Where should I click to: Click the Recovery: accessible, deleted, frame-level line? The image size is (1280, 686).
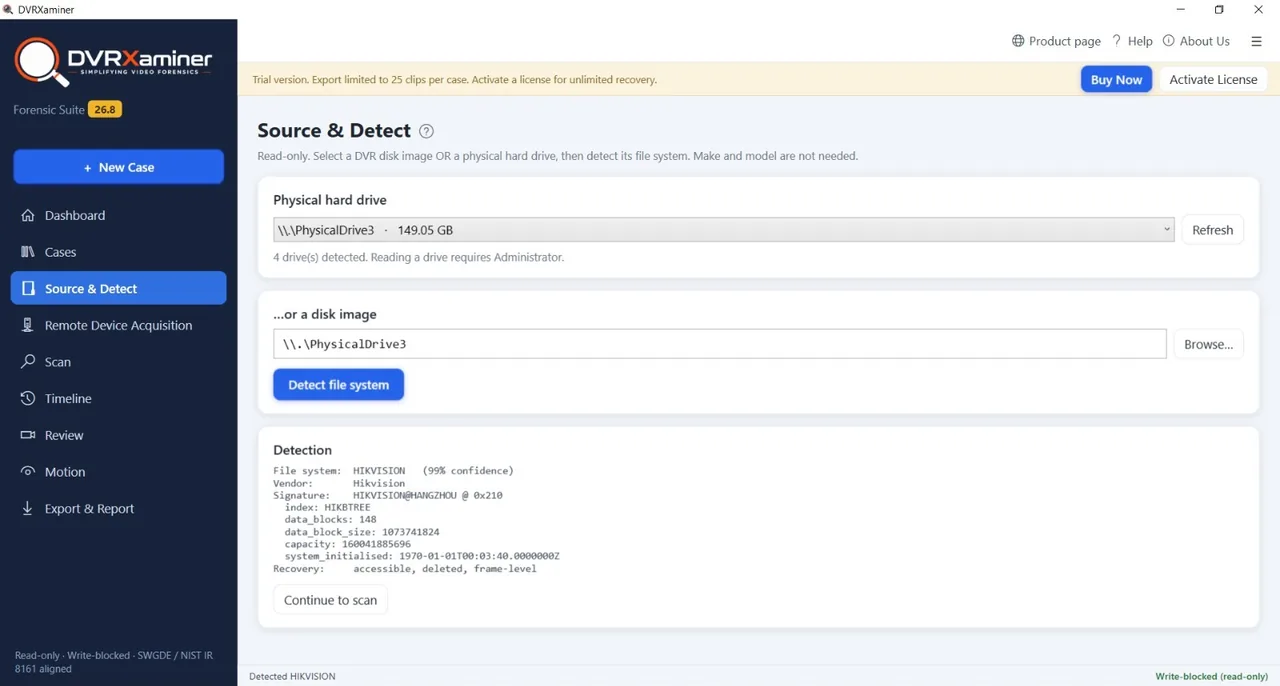click(x=405, y=569)
